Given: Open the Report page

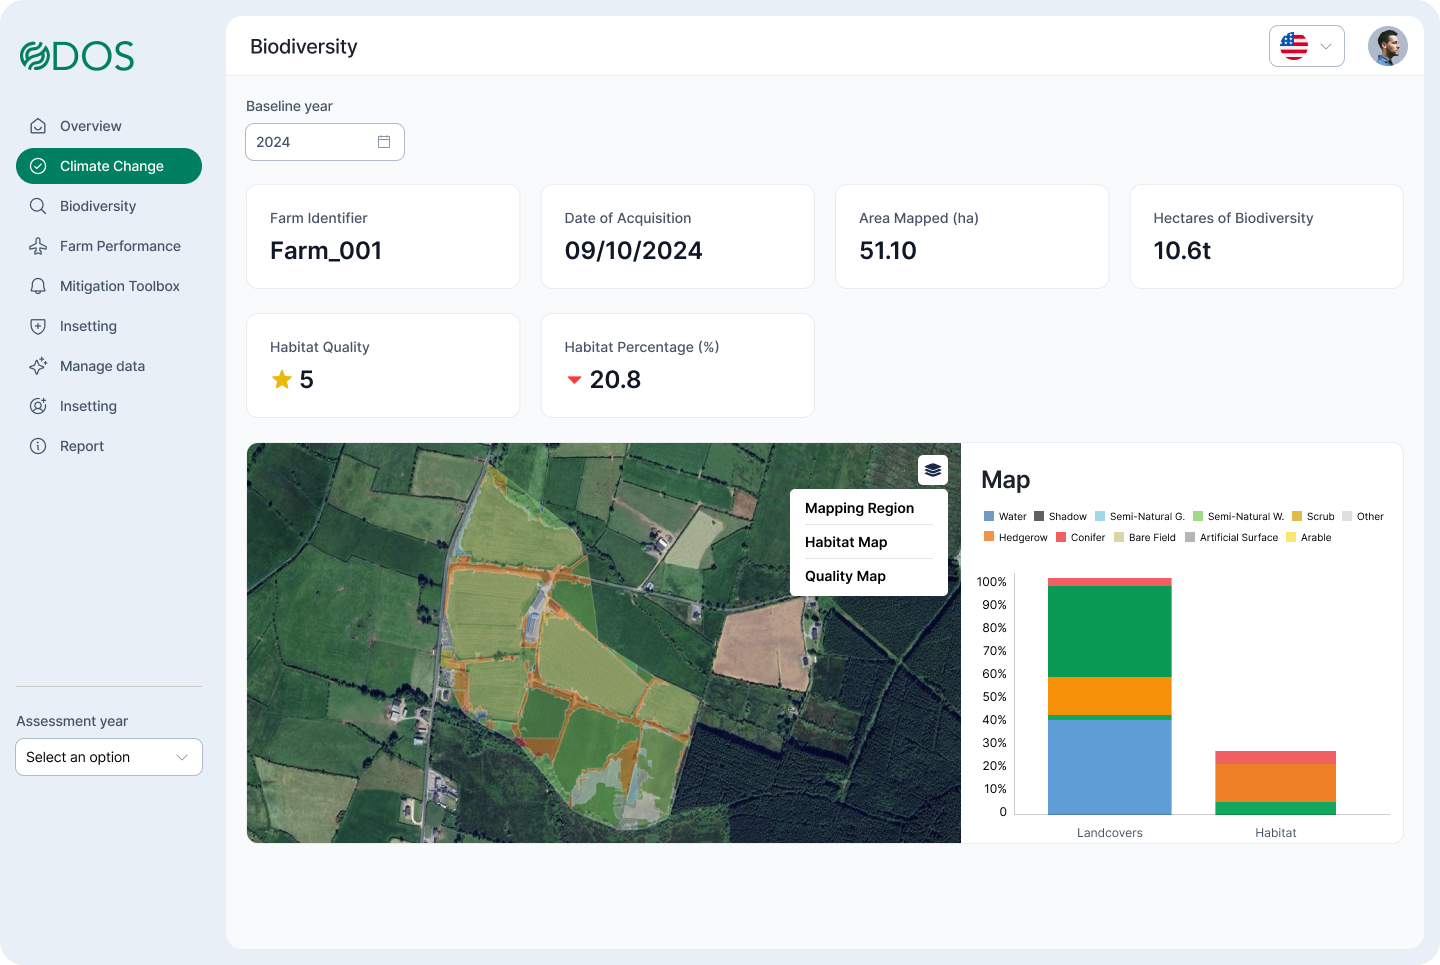Looking at the screenshot, I should click(109, 446).
